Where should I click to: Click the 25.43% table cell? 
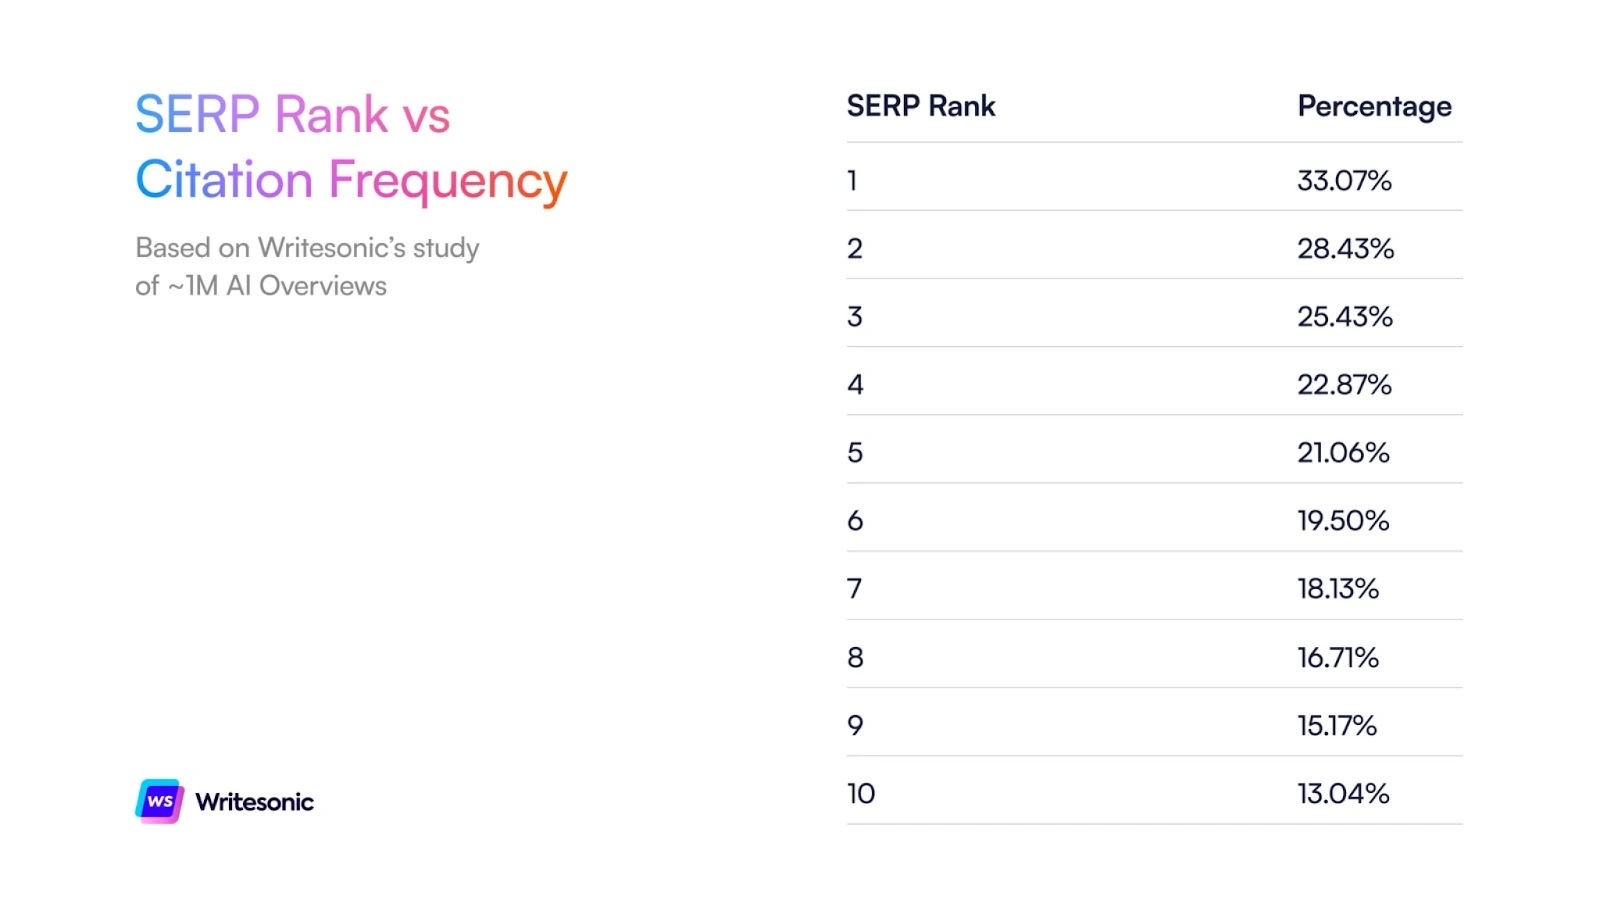click(1345, 317)
